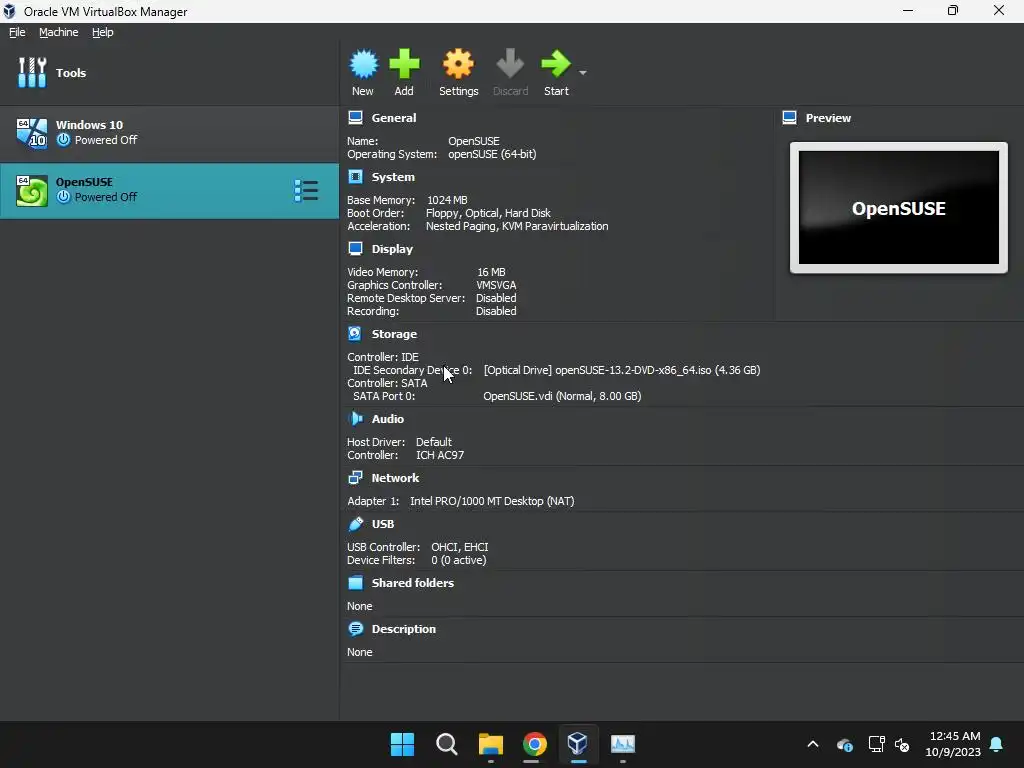Open the Help menu
The height and width of the screenshot is (768, 1024).
(103, 32)
